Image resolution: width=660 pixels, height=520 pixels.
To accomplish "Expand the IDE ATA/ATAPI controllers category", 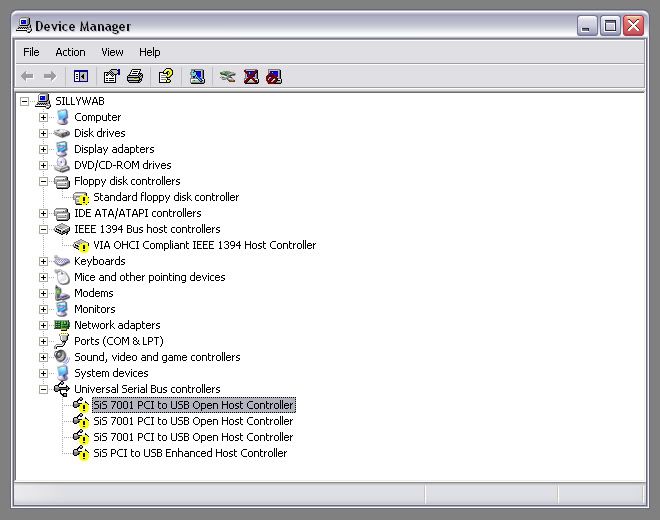I will 43,213.
